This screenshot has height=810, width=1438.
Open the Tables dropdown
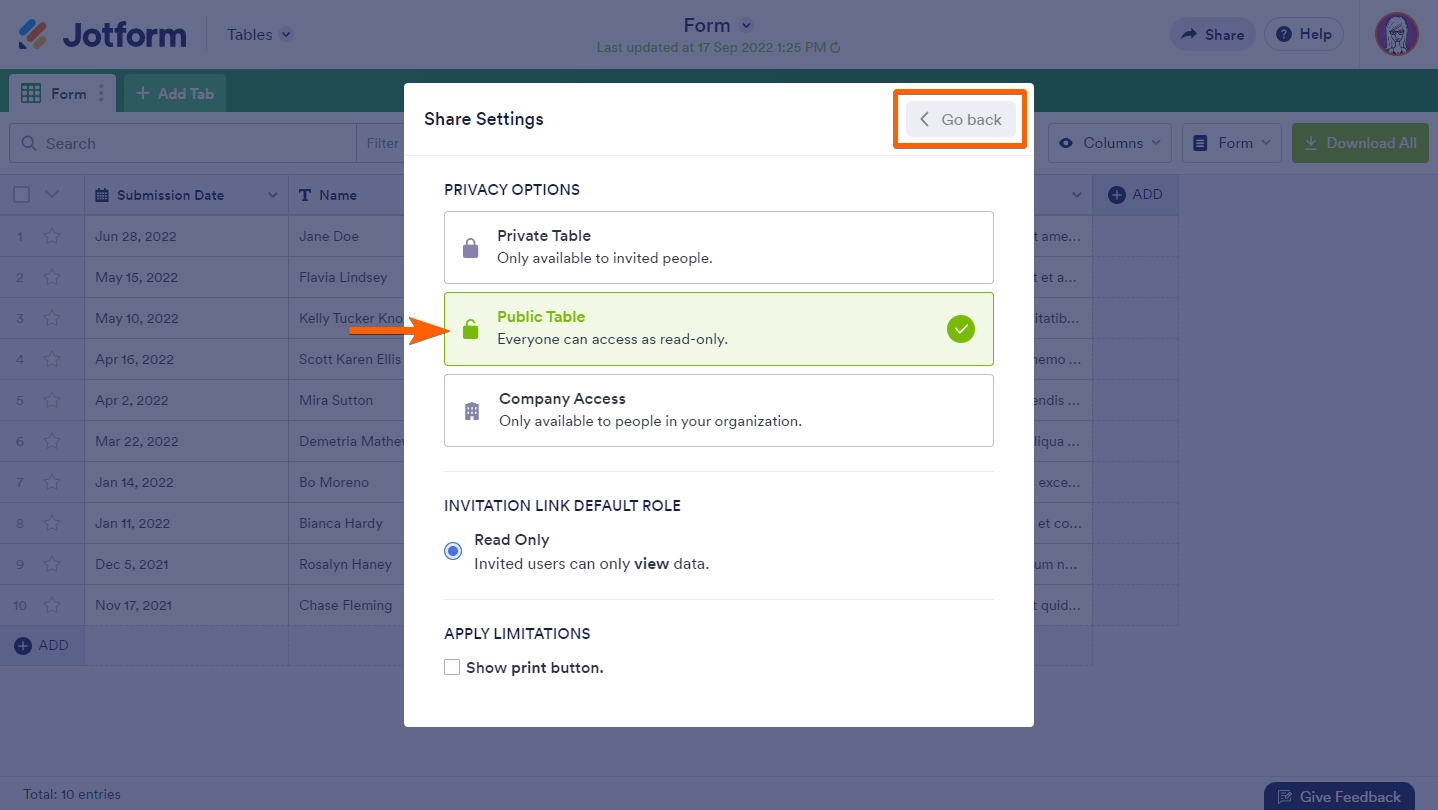point(259,35)
